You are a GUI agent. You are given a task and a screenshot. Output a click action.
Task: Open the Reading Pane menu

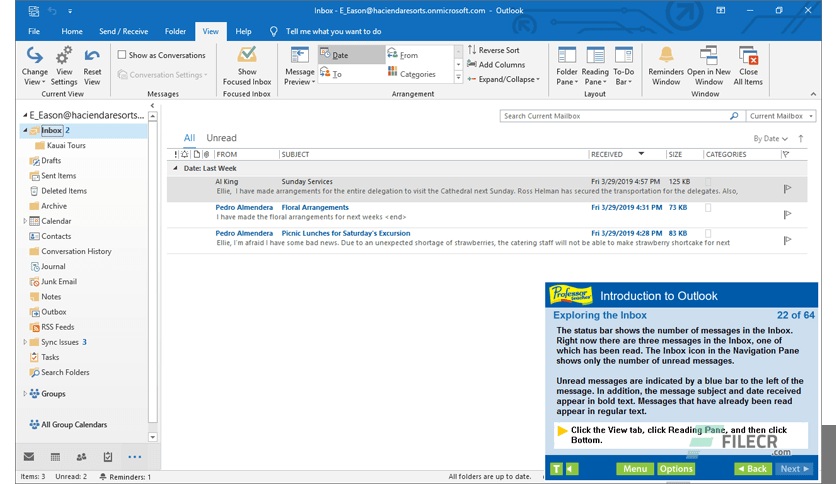click(595, 66)
